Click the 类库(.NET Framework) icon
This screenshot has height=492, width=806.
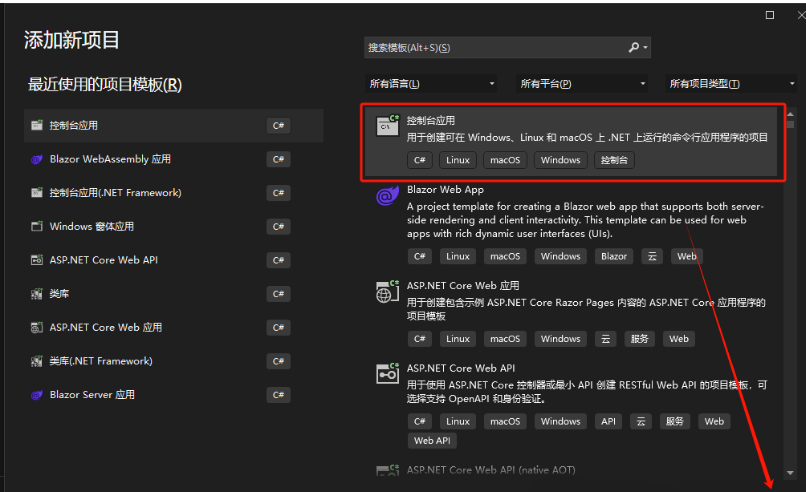click(36, 361)
